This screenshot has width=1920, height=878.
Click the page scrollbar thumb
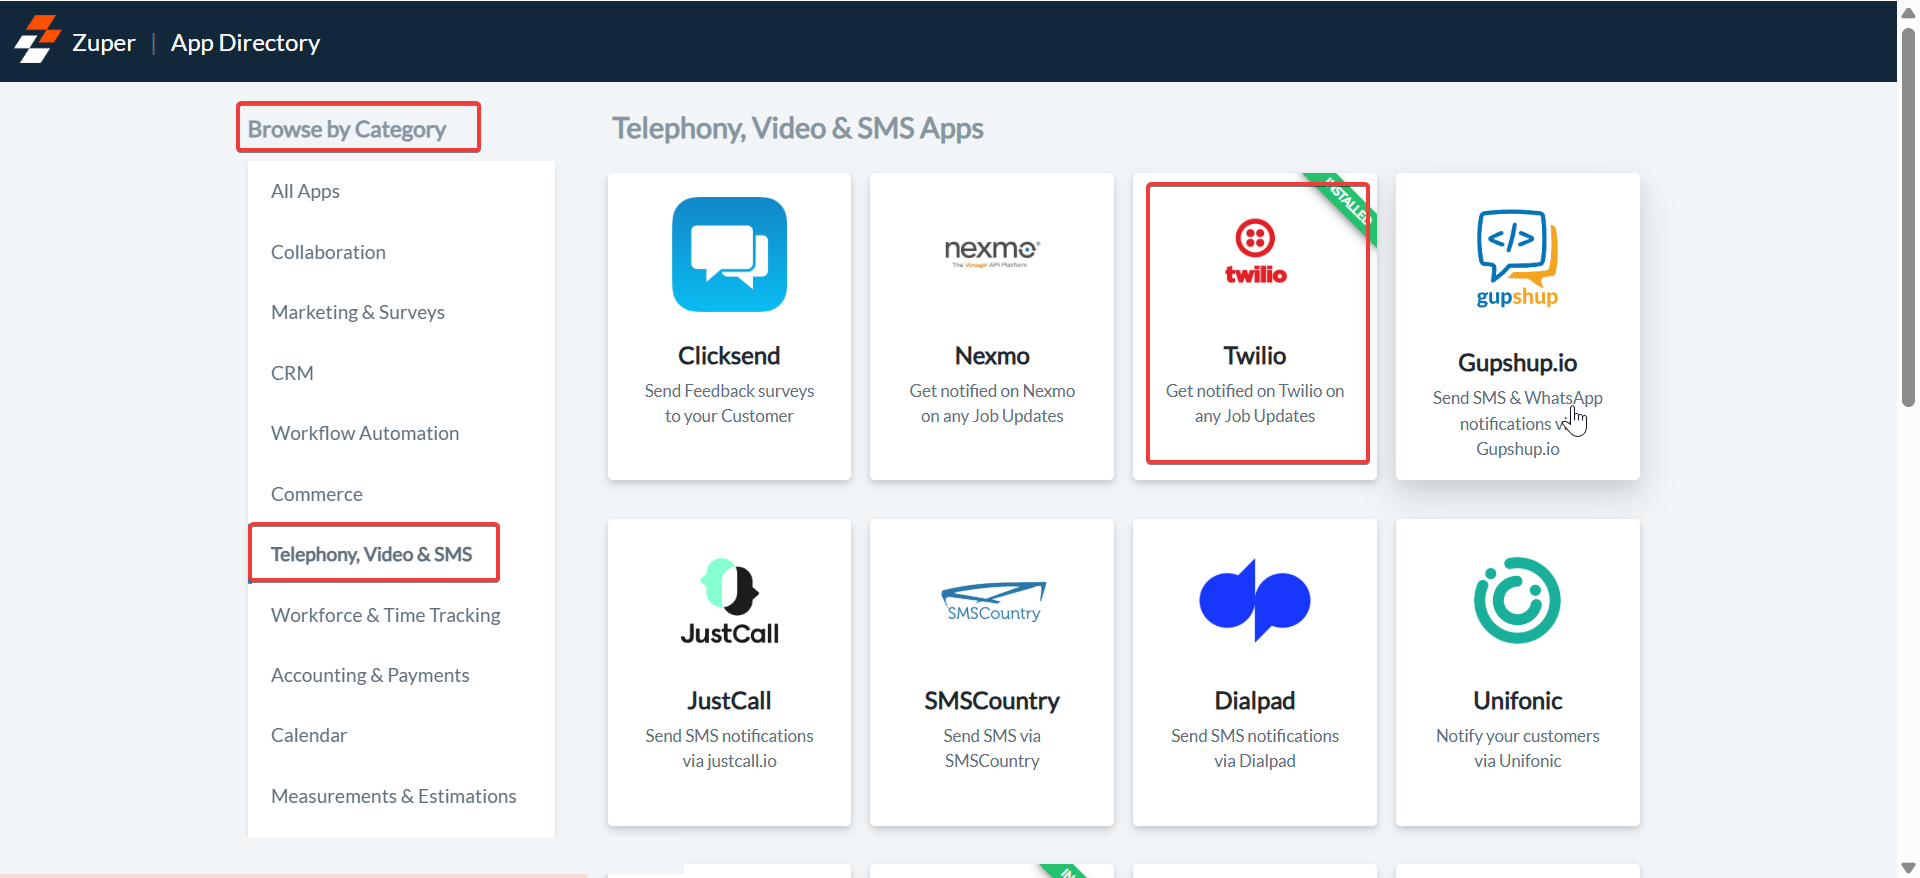1908,217
